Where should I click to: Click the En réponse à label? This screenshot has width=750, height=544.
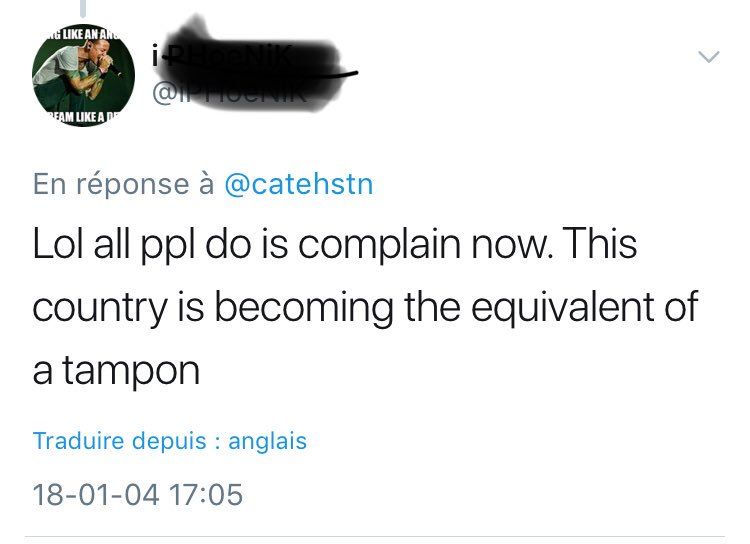pos(123,184)
